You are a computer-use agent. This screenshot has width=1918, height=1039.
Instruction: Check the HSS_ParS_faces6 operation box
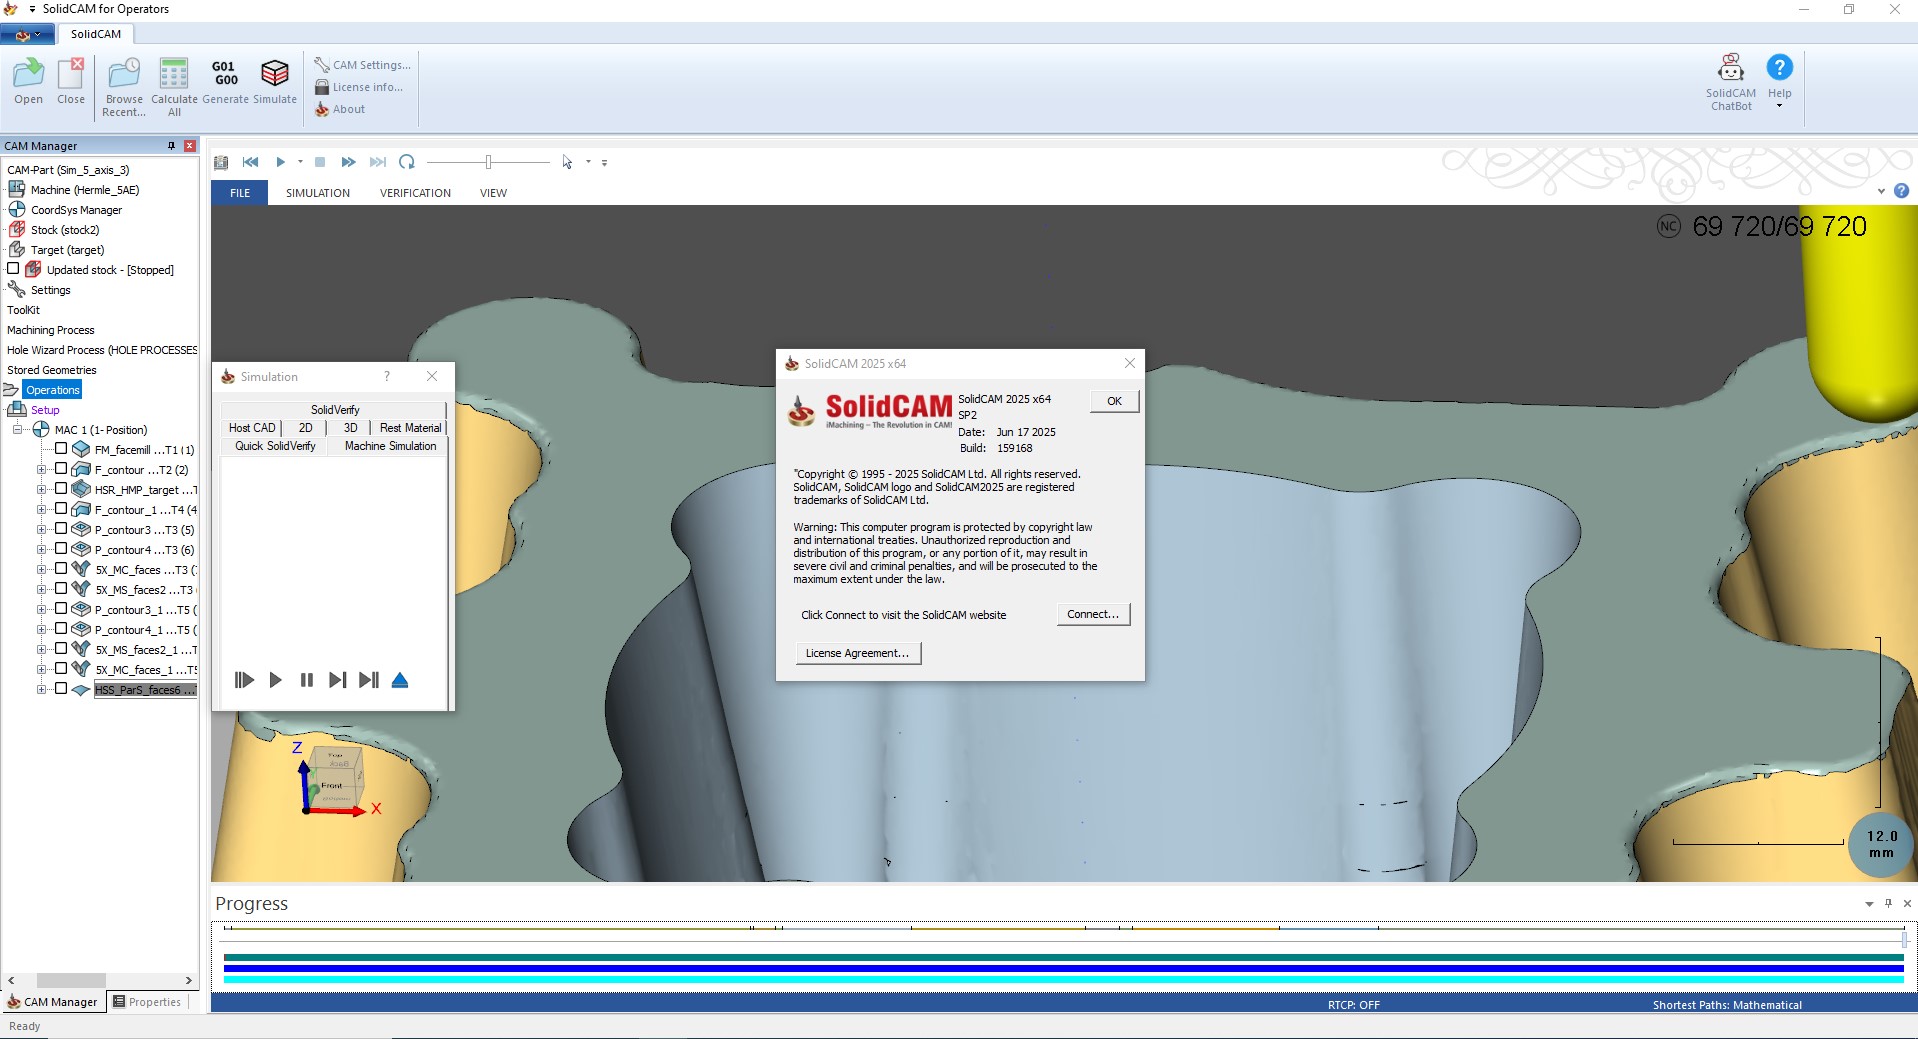click(x=61, y=689)
